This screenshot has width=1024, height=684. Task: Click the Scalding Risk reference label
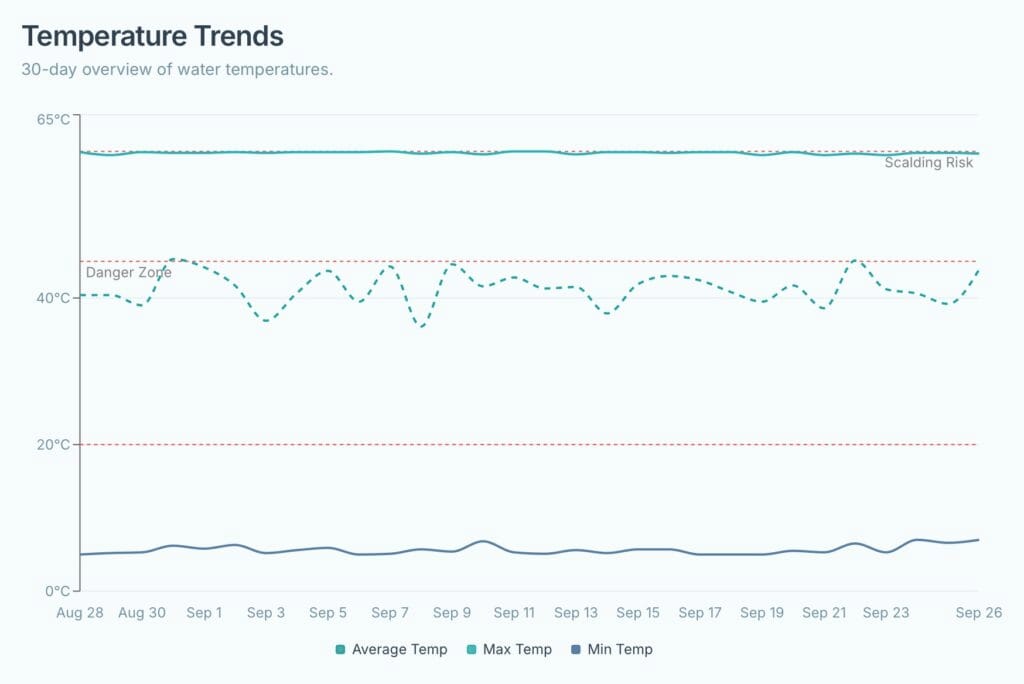(928, 163)
